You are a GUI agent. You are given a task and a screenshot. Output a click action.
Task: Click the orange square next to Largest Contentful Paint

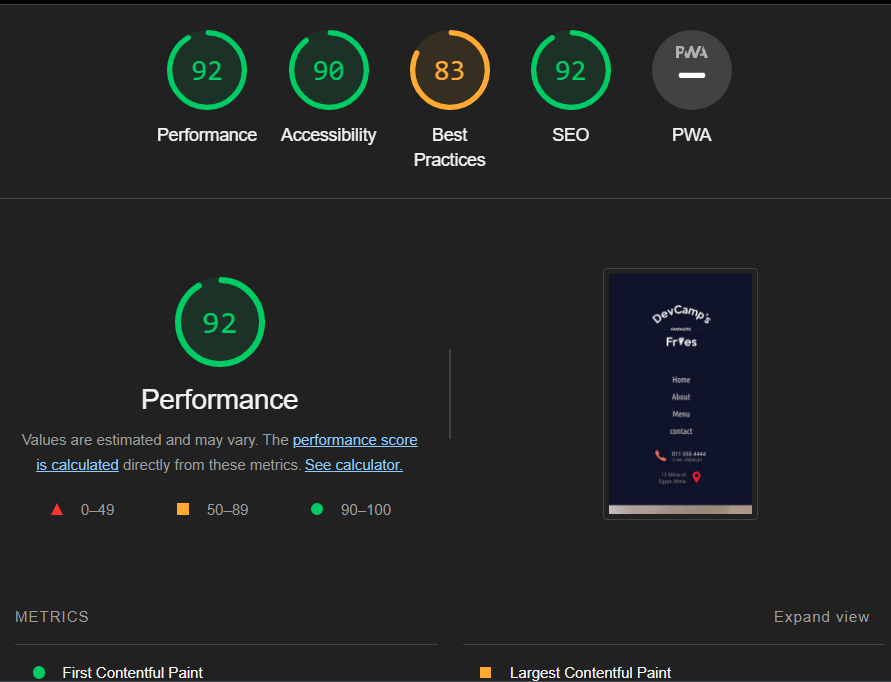pyautogui.click(x=487, y=672)
